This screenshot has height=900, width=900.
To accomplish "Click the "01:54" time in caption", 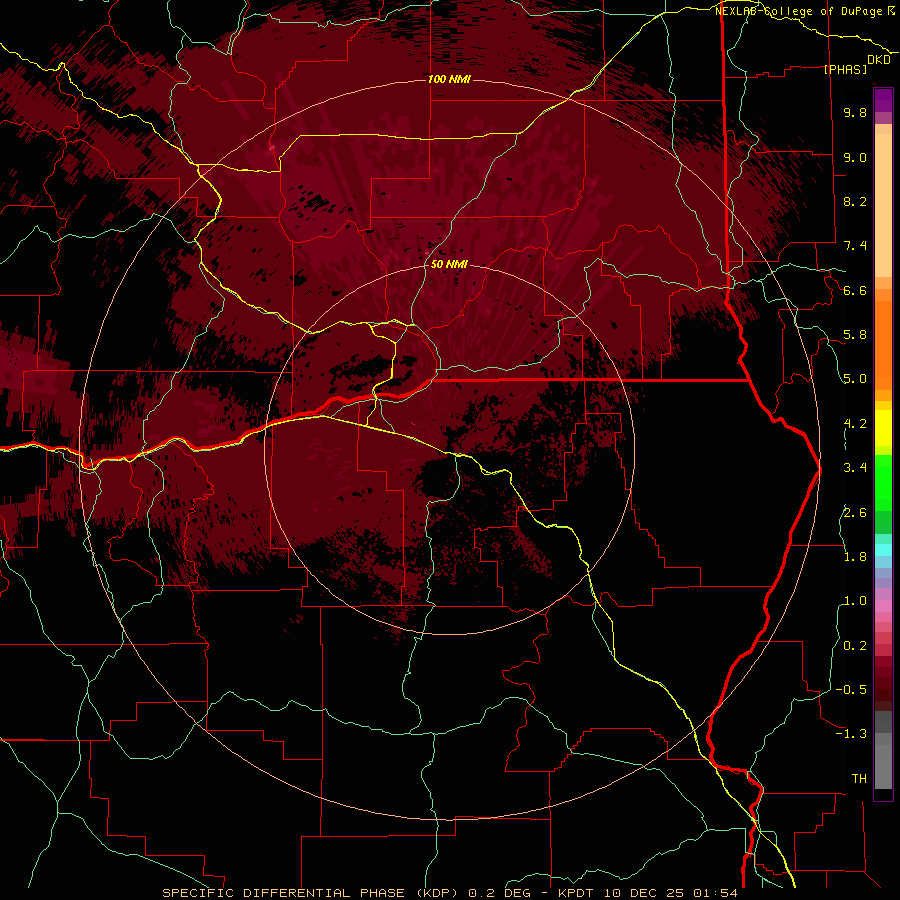I will coord(714,893).
